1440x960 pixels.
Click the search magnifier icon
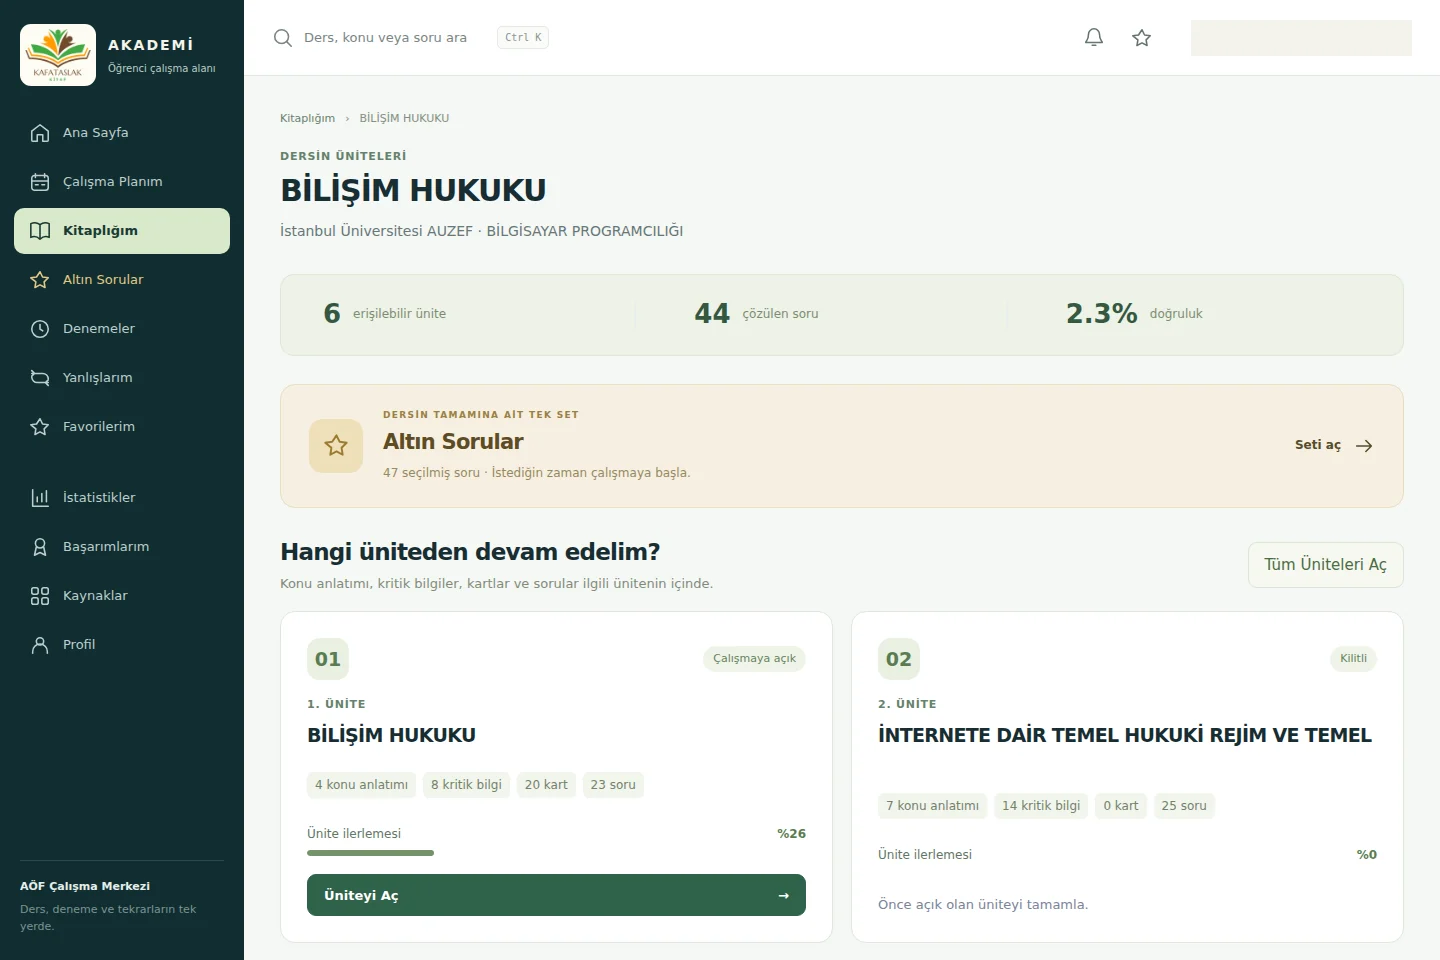[x=283, y=38]
